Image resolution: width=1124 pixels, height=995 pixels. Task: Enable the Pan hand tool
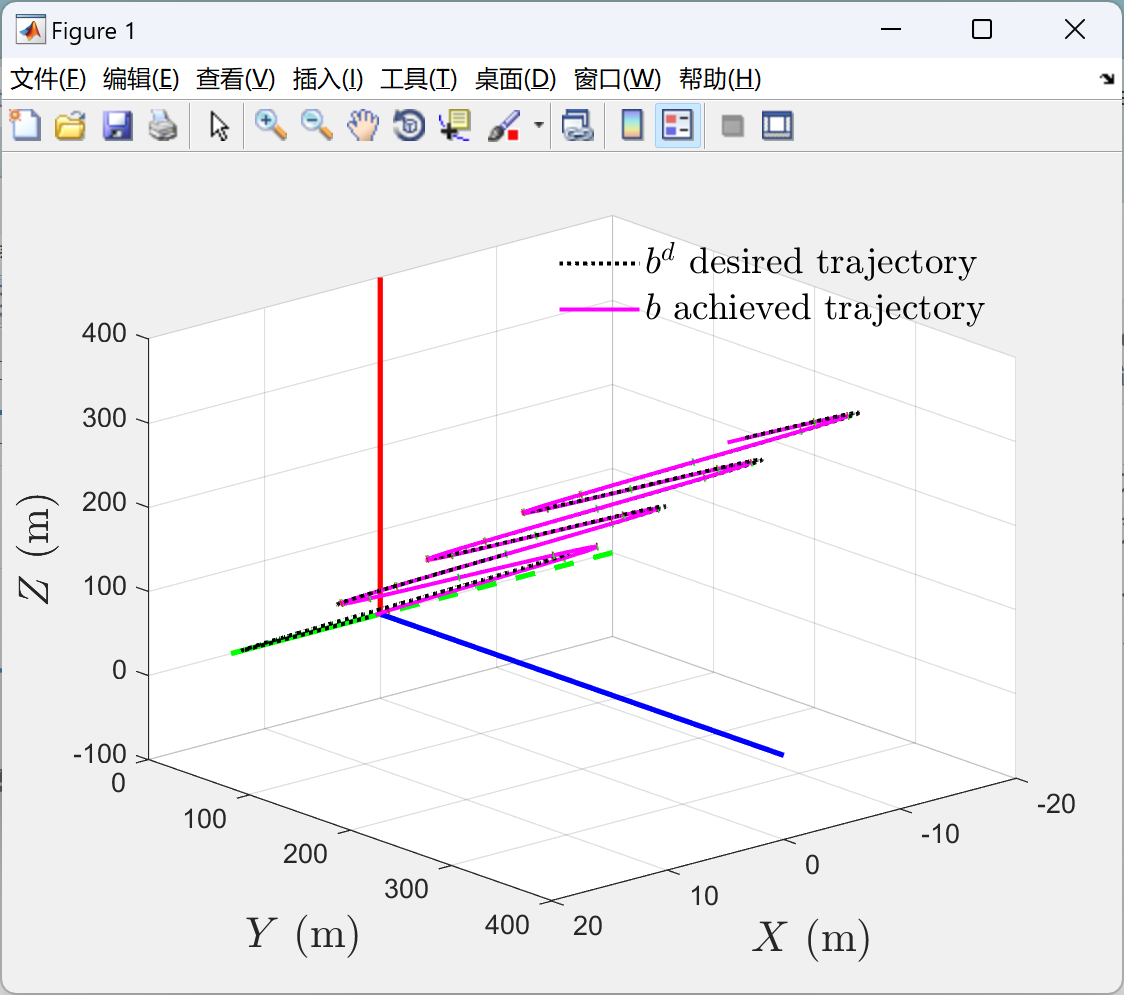pyautogui.click(x=363, y=125)
